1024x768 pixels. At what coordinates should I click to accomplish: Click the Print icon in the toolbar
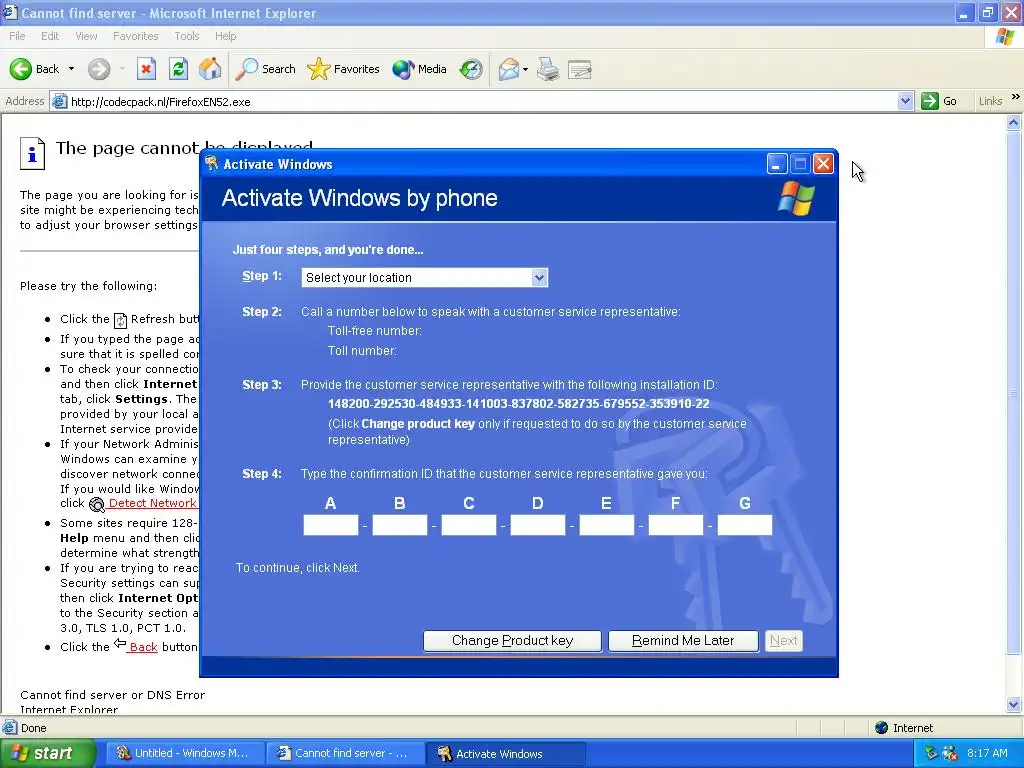click(548, 69)
